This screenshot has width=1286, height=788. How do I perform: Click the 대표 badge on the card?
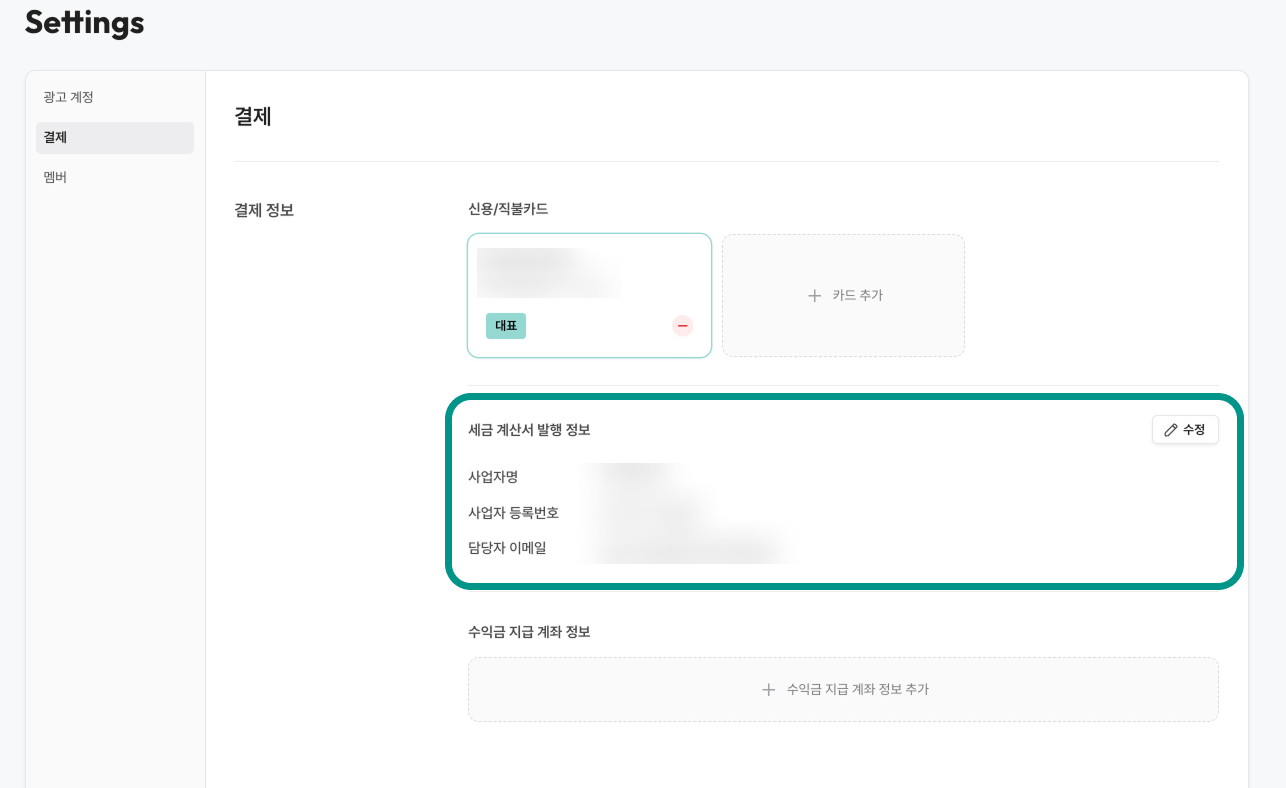(506, 326)
